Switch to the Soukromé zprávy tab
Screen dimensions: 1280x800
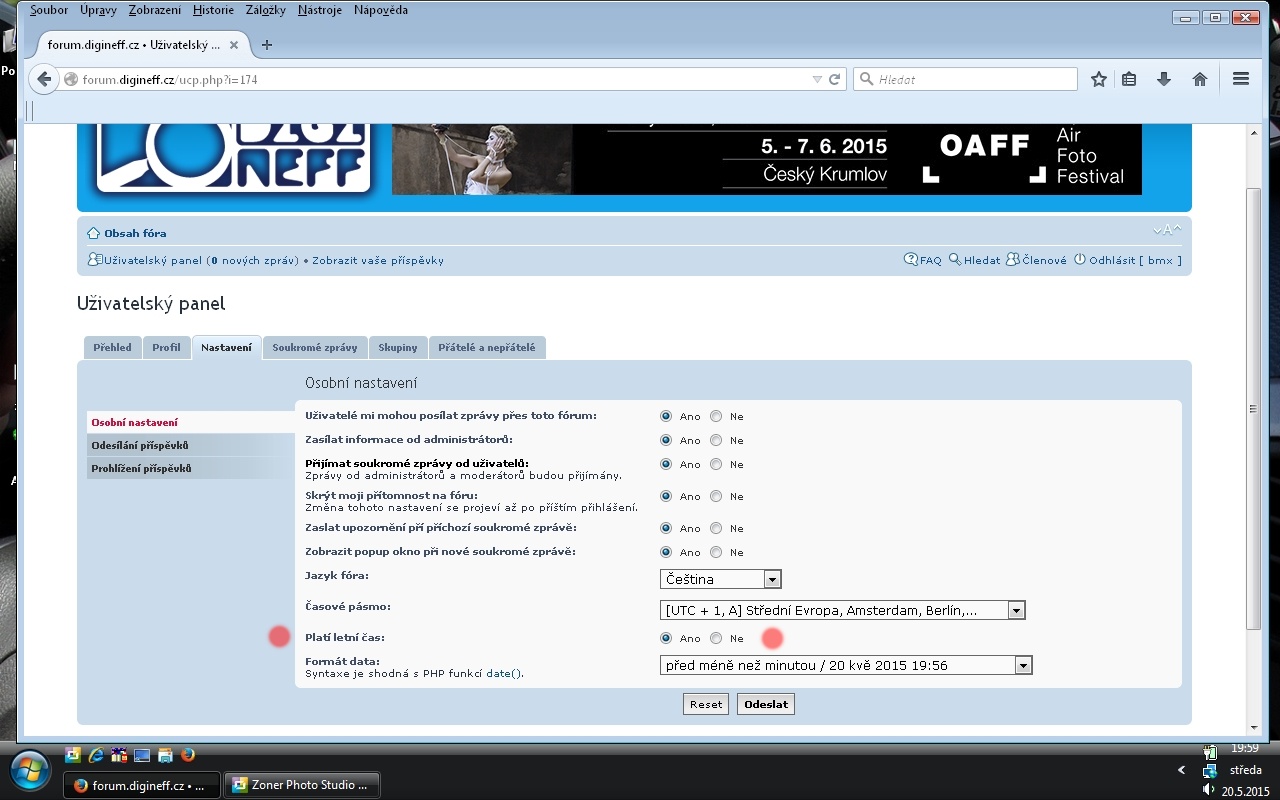[x=314, y=348]
